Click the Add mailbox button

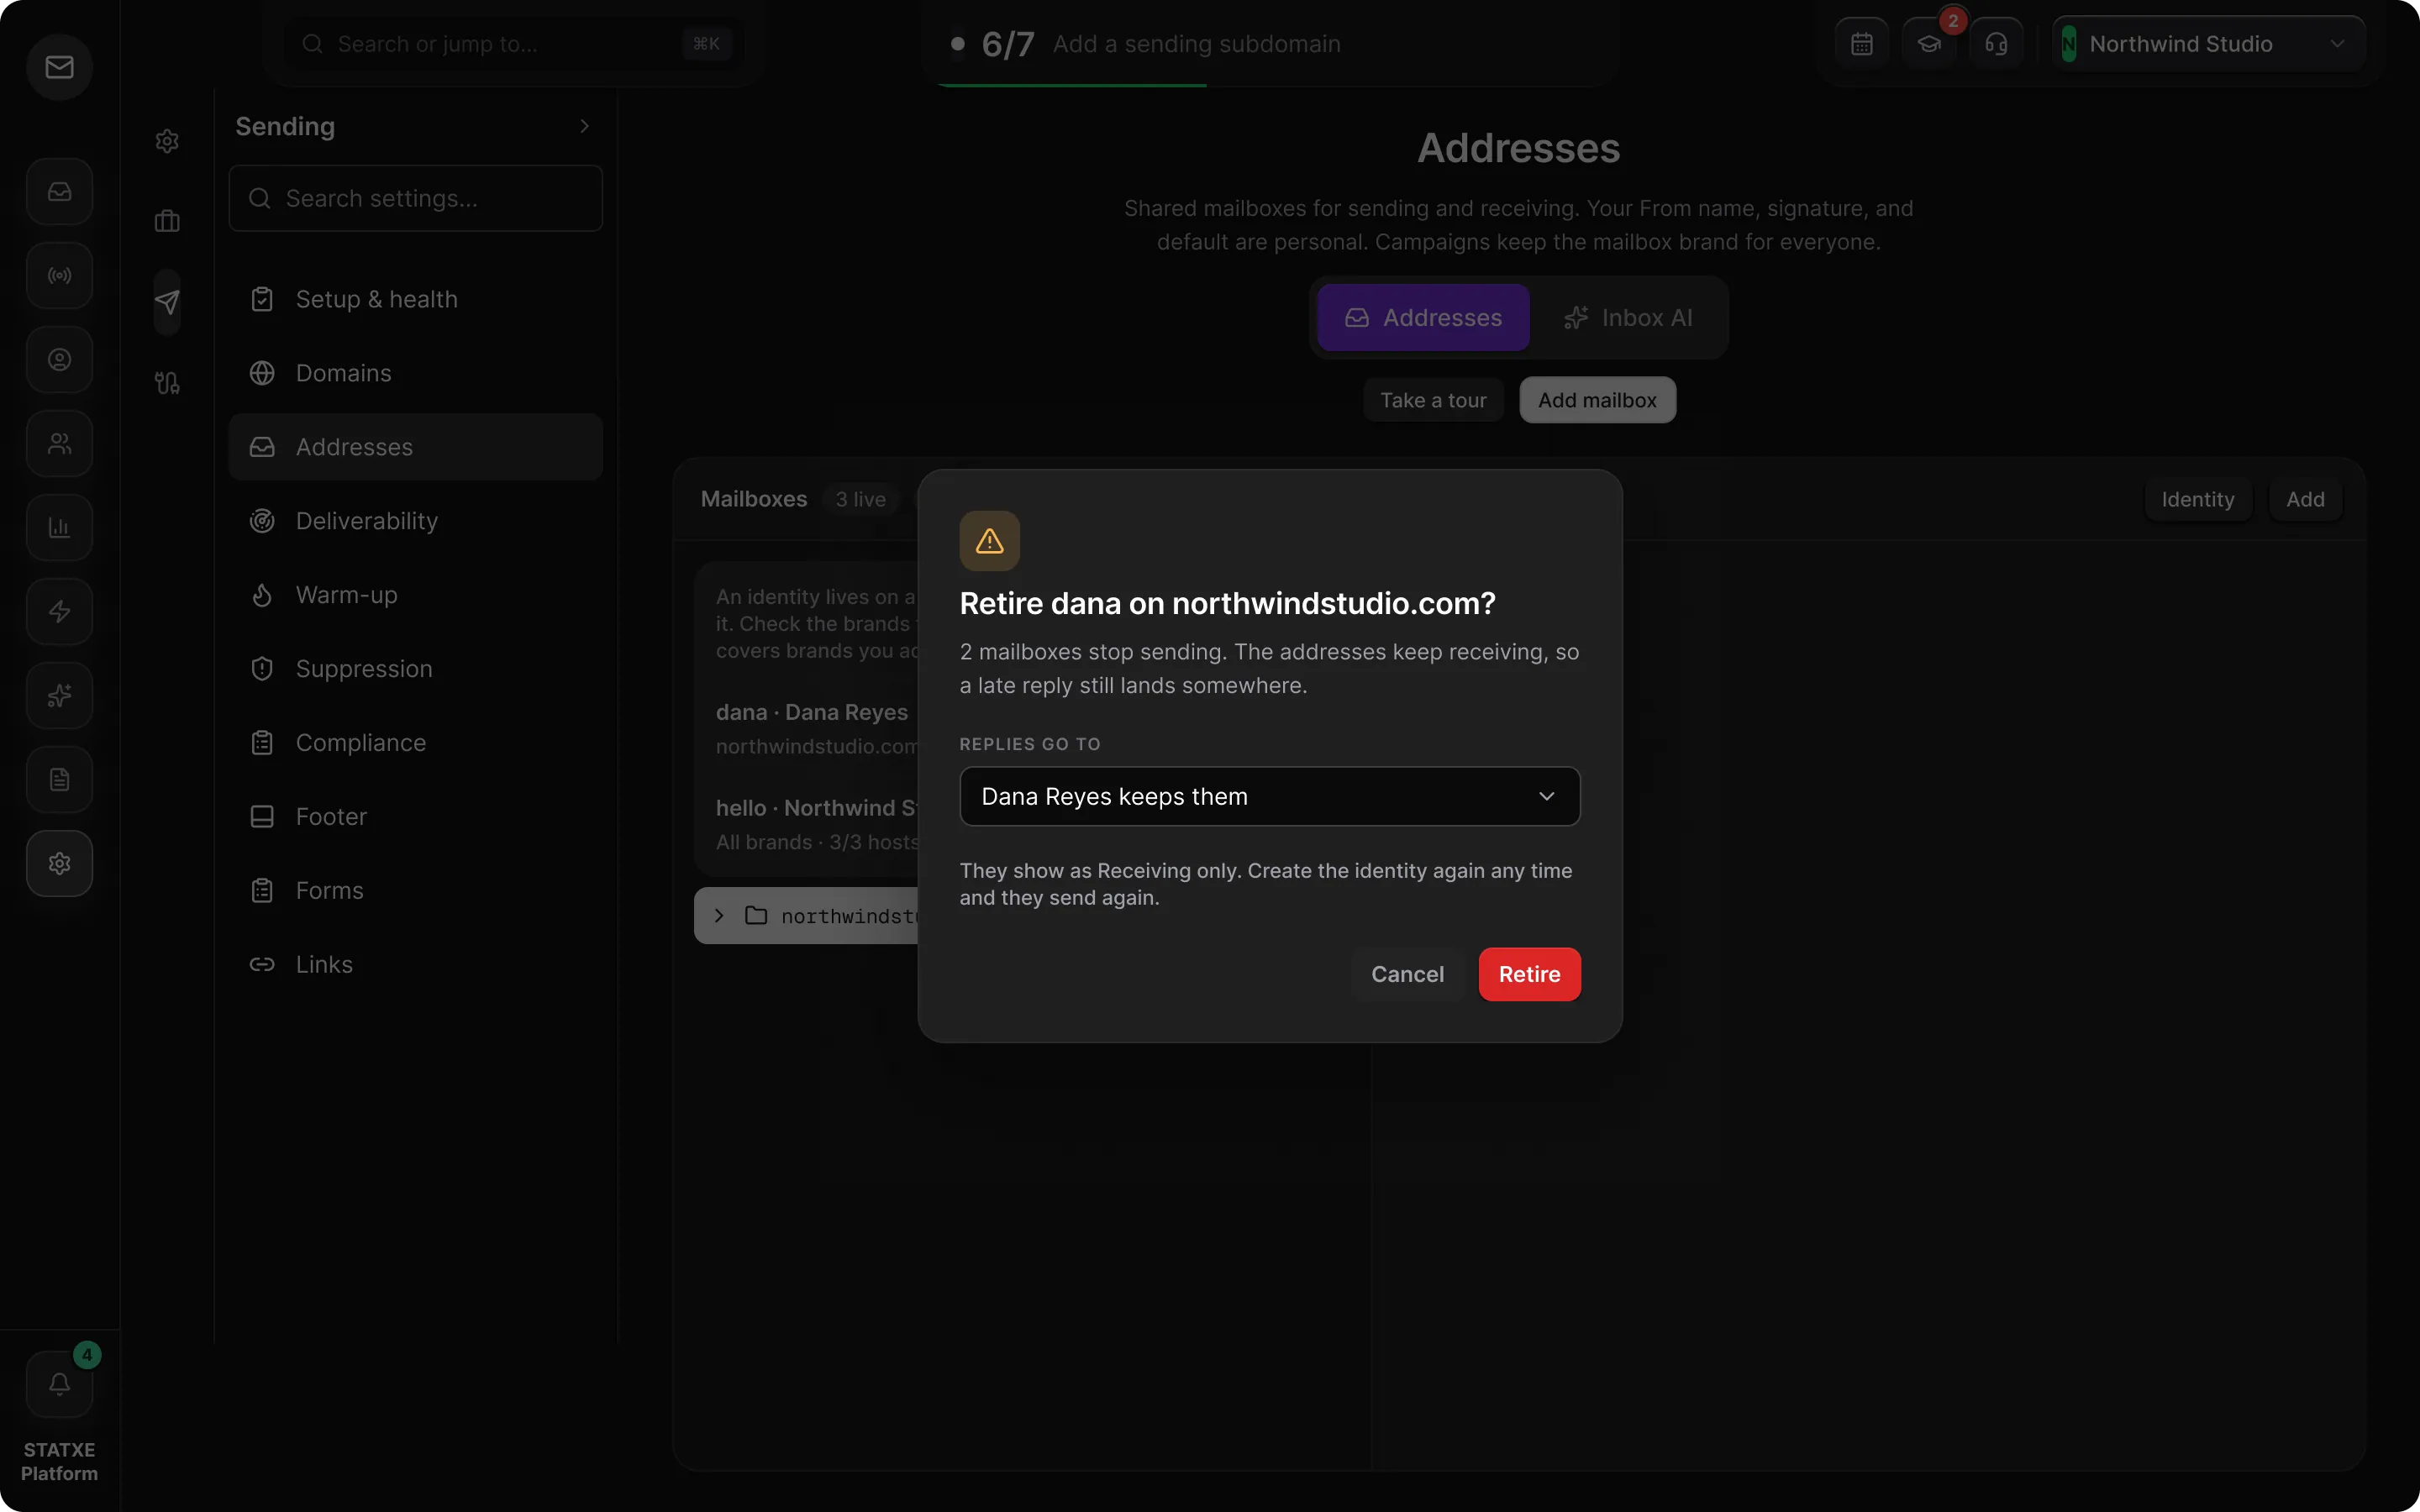[x=1597, y=400]
